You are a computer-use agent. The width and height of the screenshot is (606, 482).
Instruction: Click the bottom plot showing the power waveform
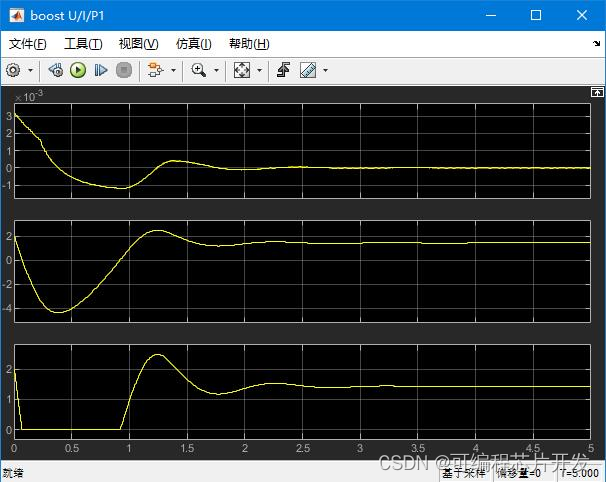pos(302,392)
